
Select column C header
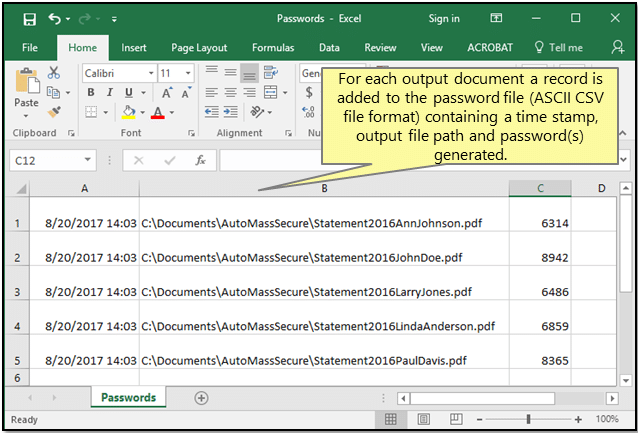[x=540, y=188]
